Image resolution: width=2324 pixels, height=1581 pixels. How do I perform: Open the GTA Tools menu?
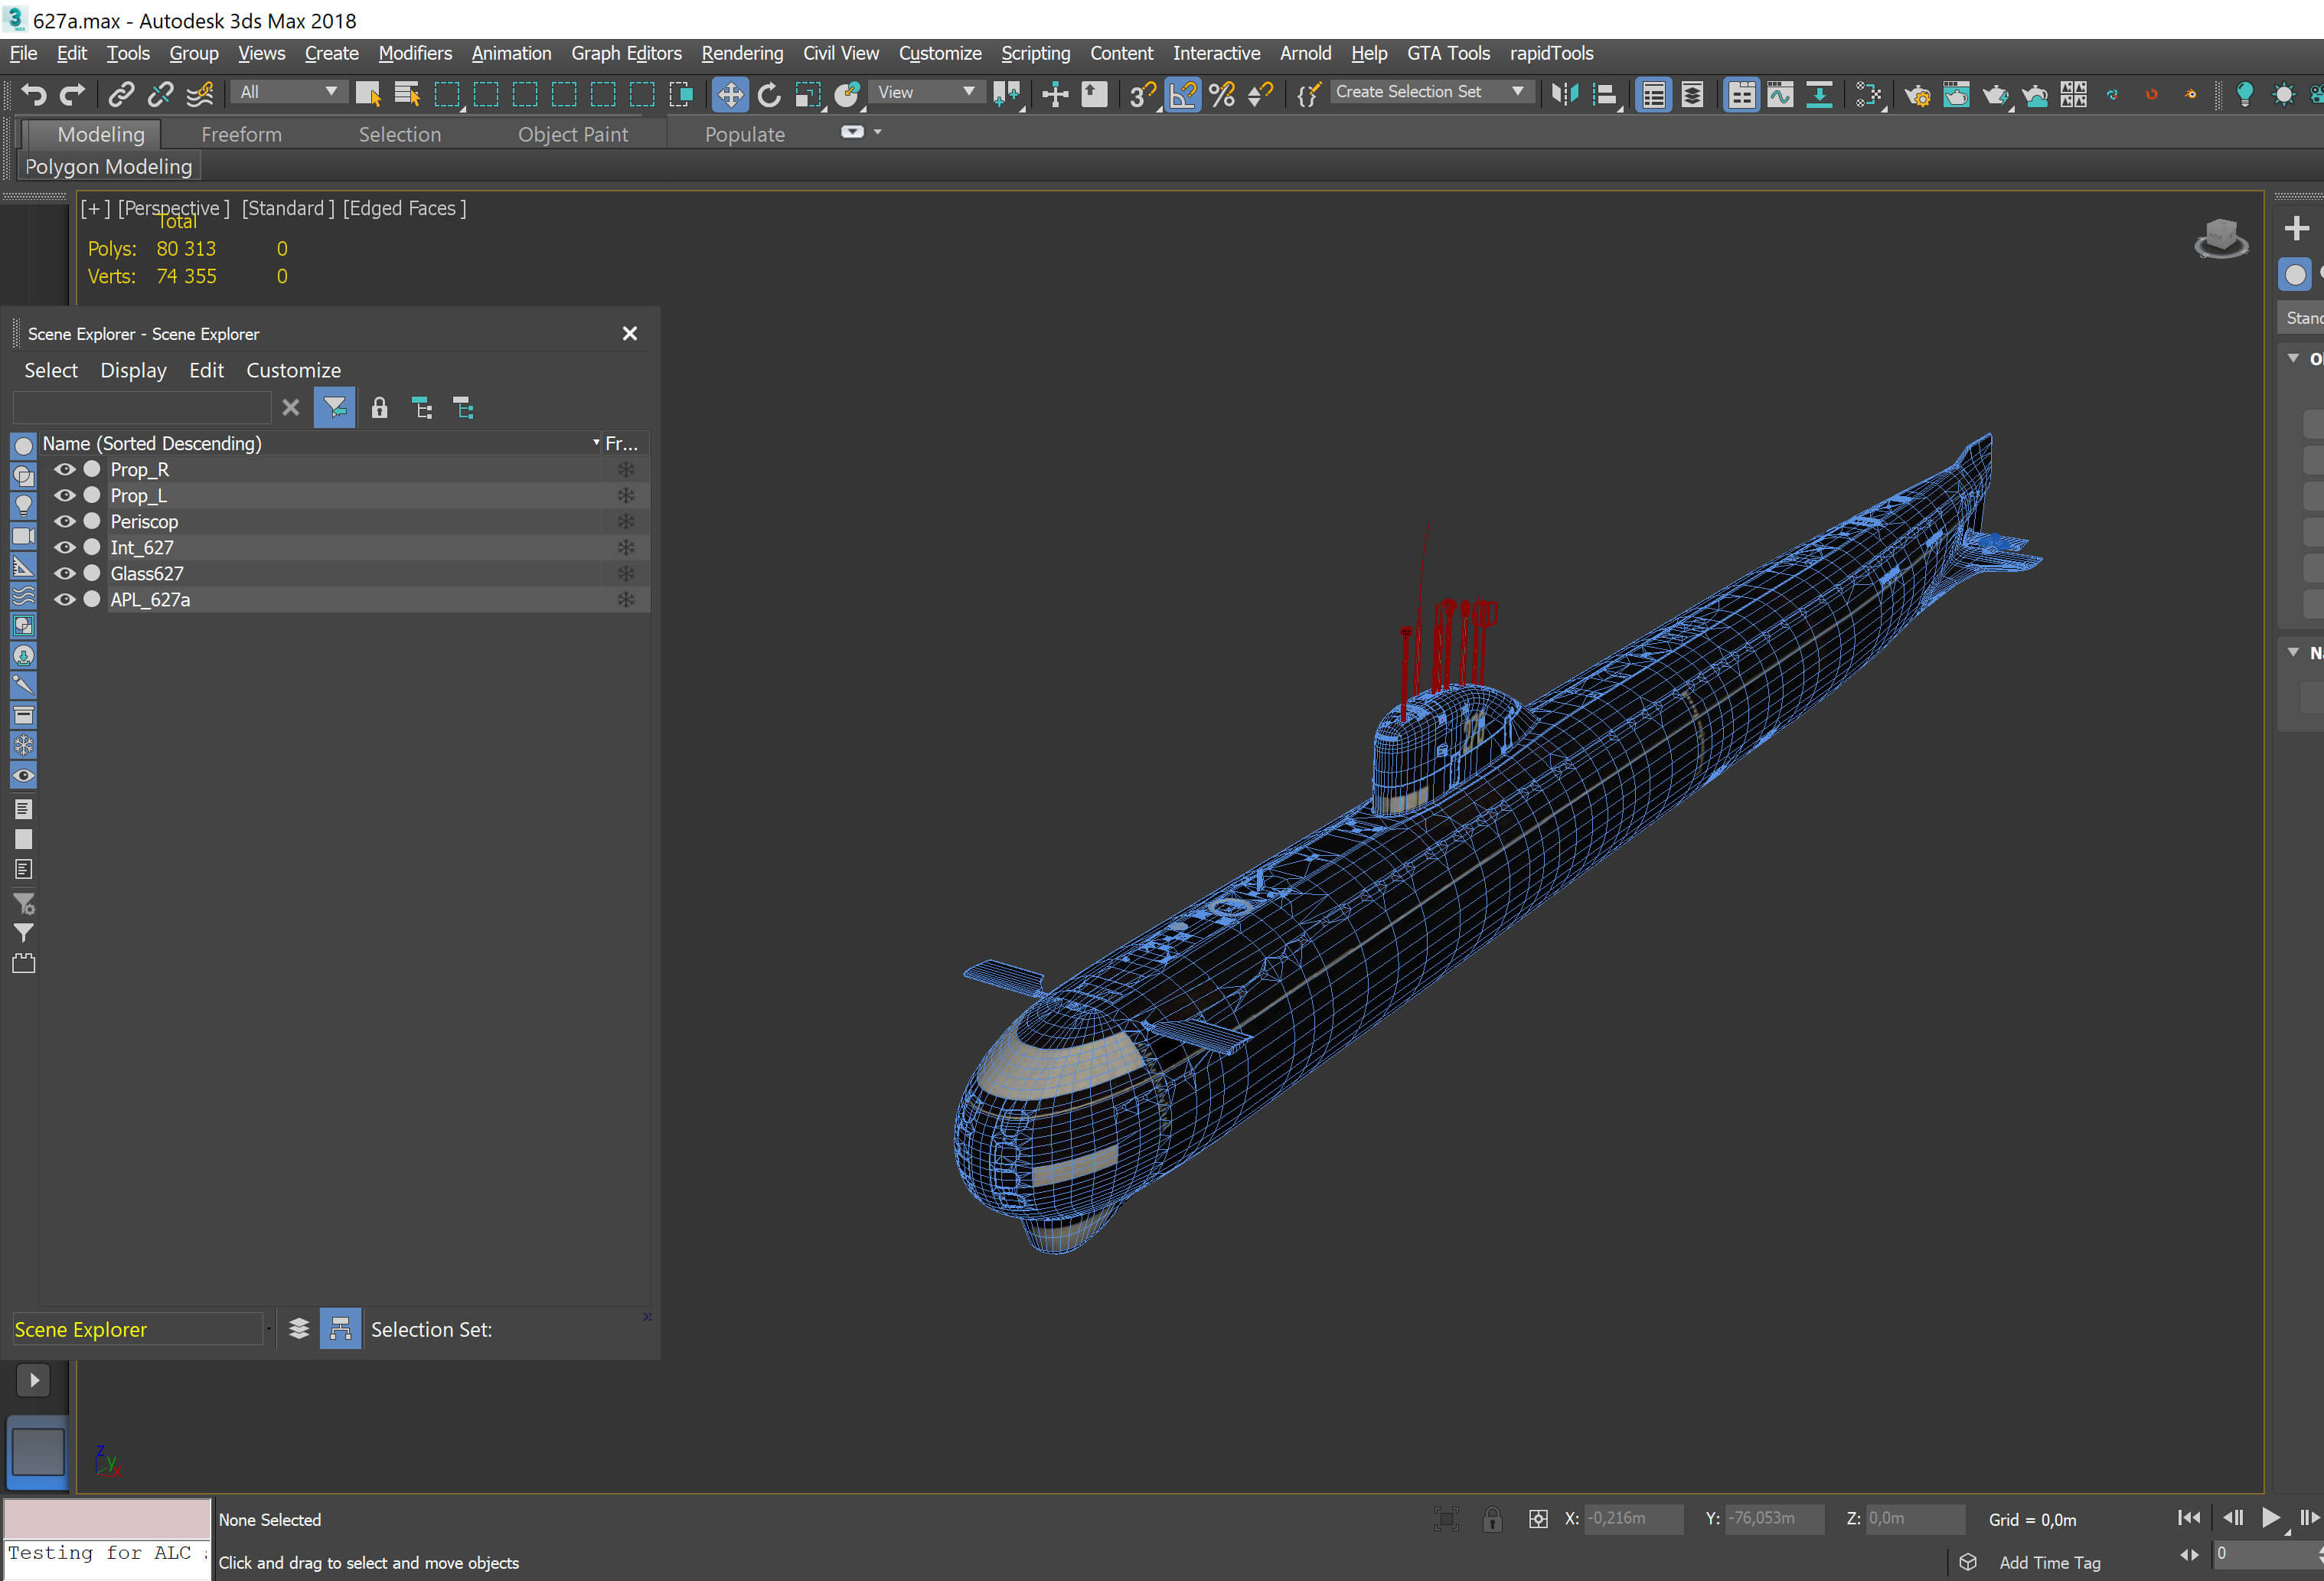1448,53
